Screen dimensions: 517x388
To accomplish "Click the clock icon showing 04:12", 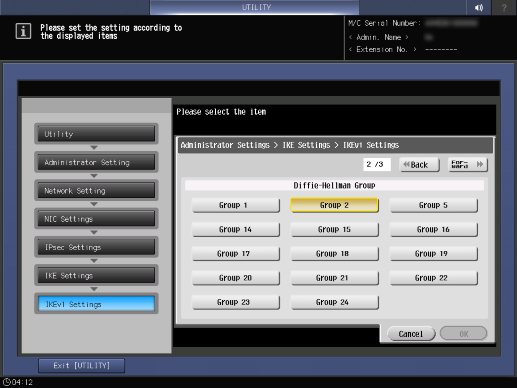I will click(7, 382).
